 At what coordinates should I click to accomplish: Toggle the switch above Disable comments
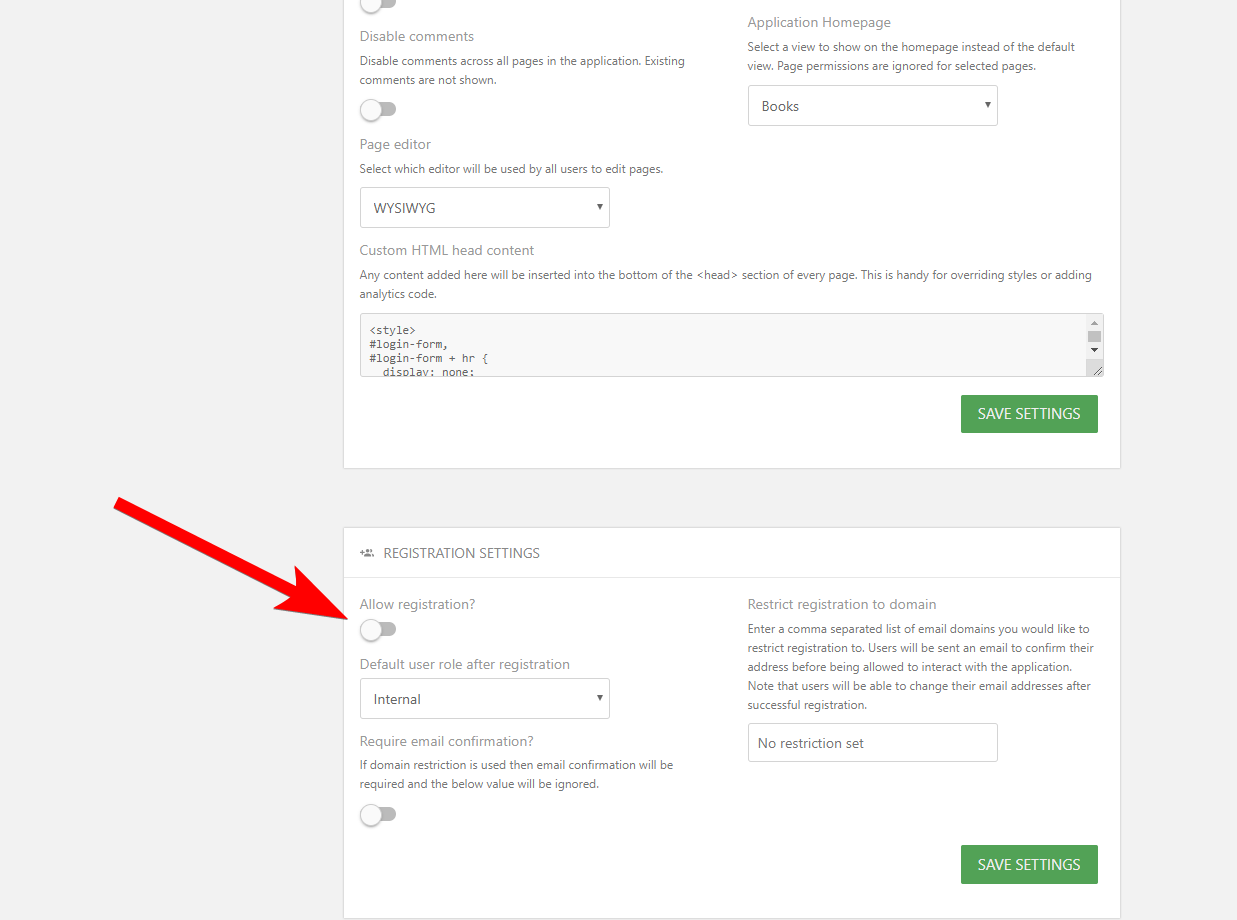[378, 6]
